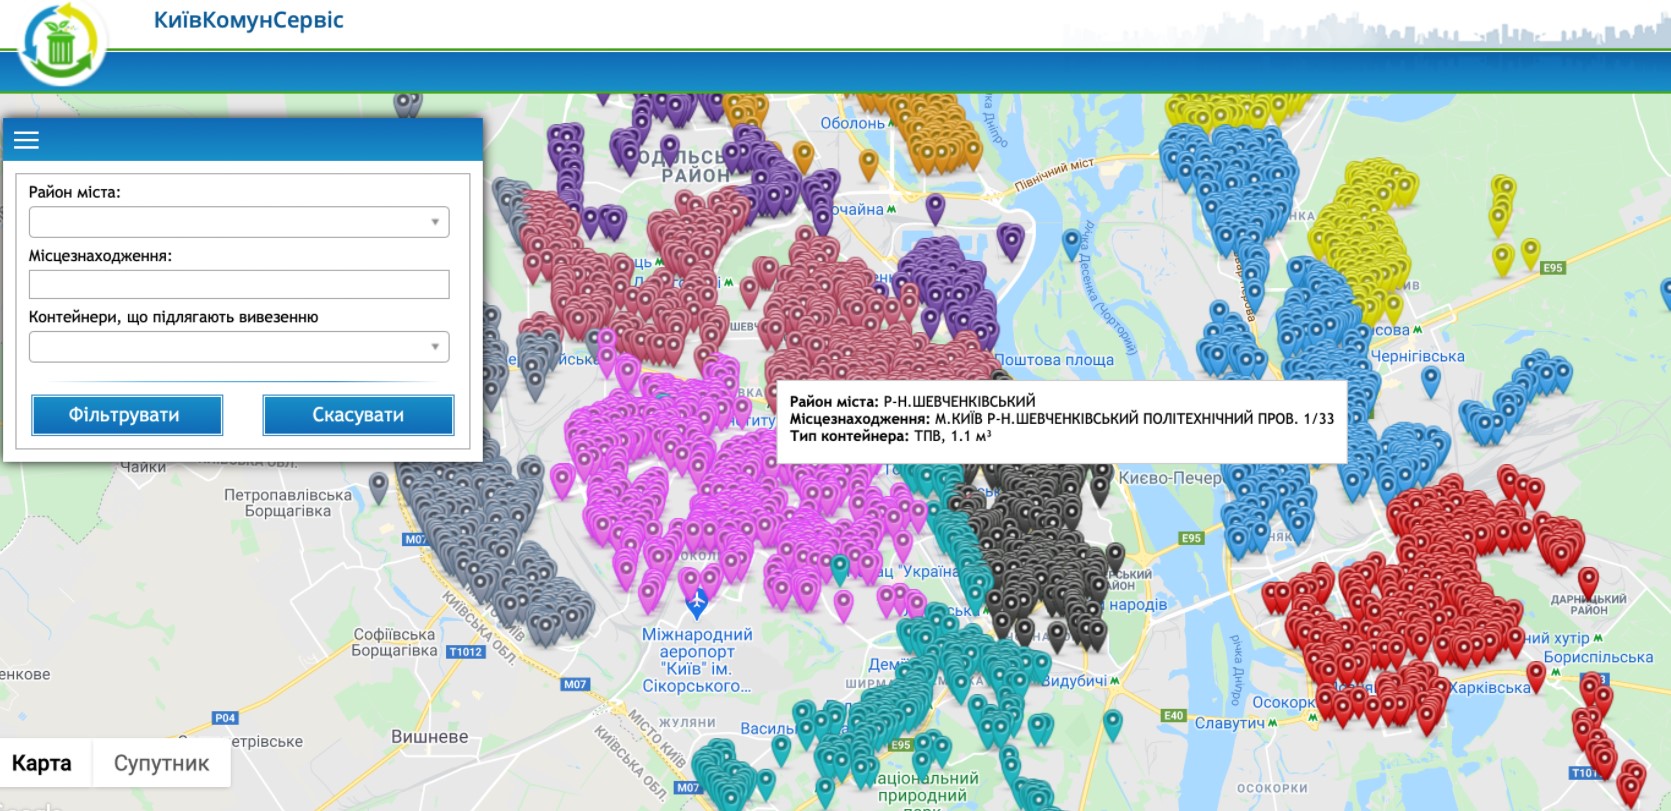Click the Місцезнаходження text field
1671x811 pixels.
[x=239, y=285]
